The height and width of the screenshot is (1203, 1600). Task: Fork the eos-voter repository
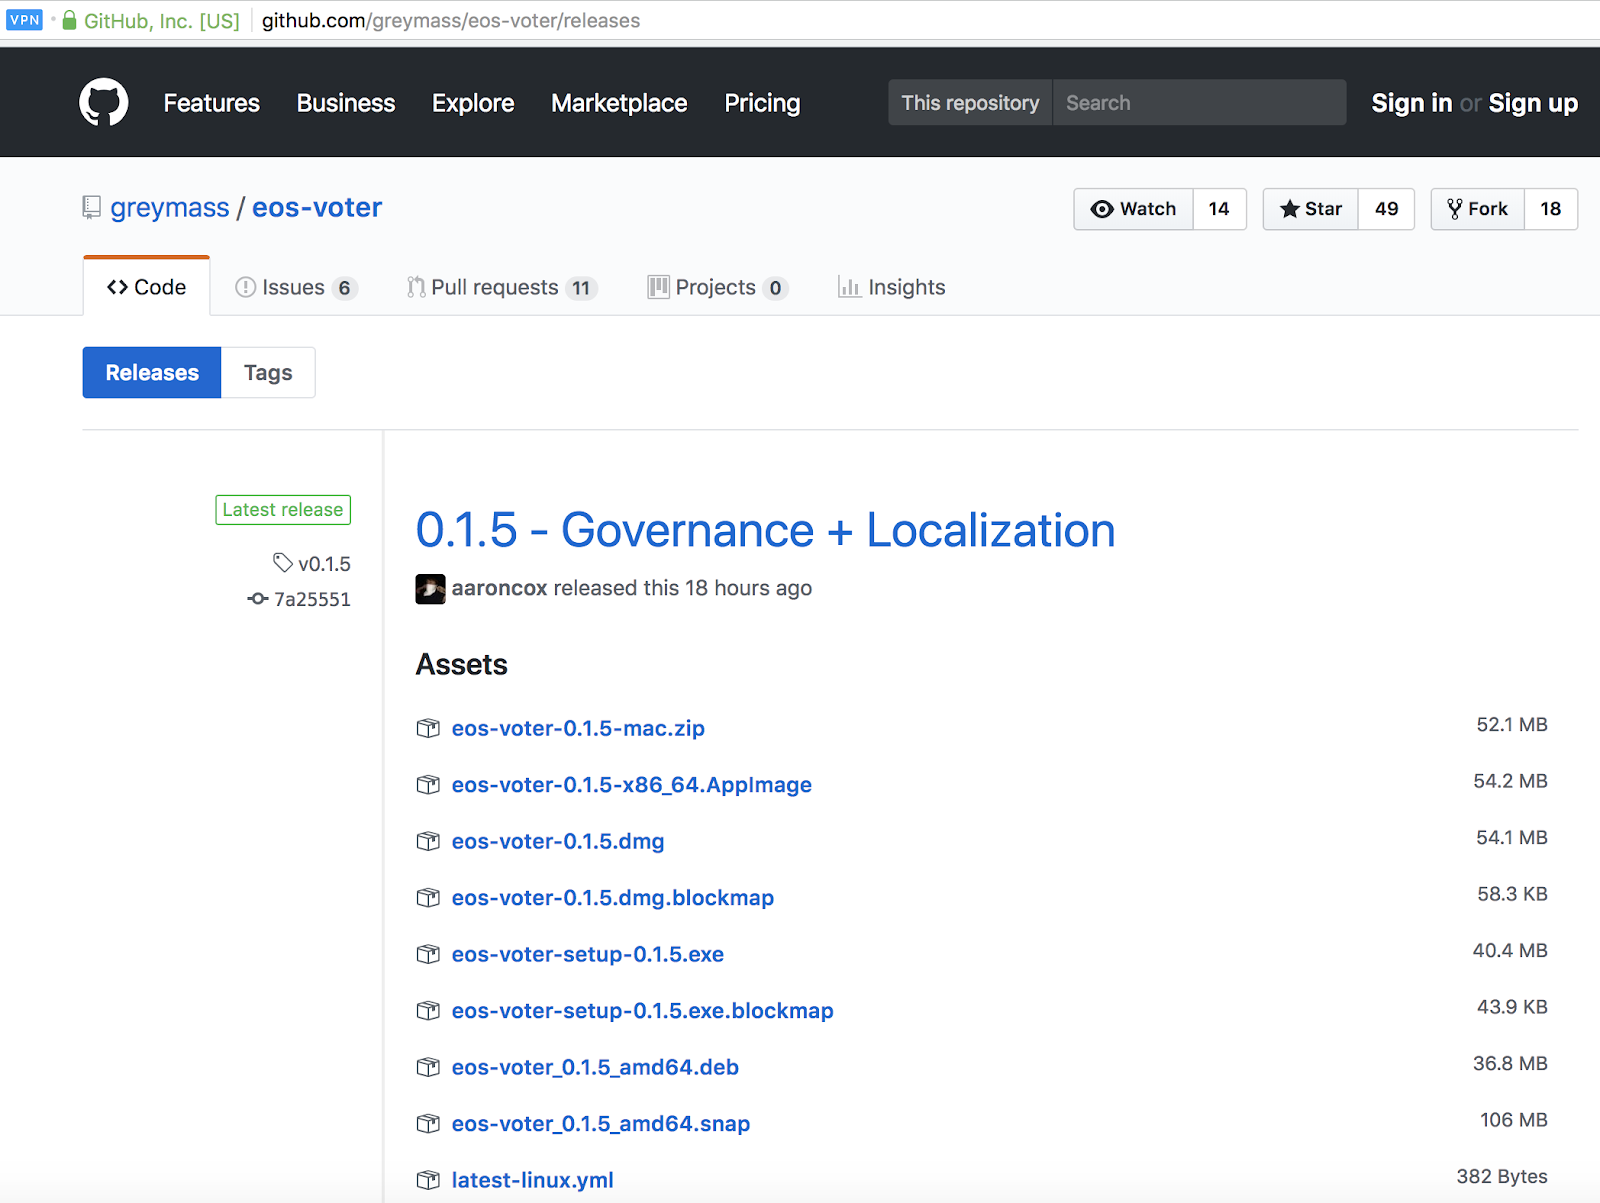(x=1478, y=209)
